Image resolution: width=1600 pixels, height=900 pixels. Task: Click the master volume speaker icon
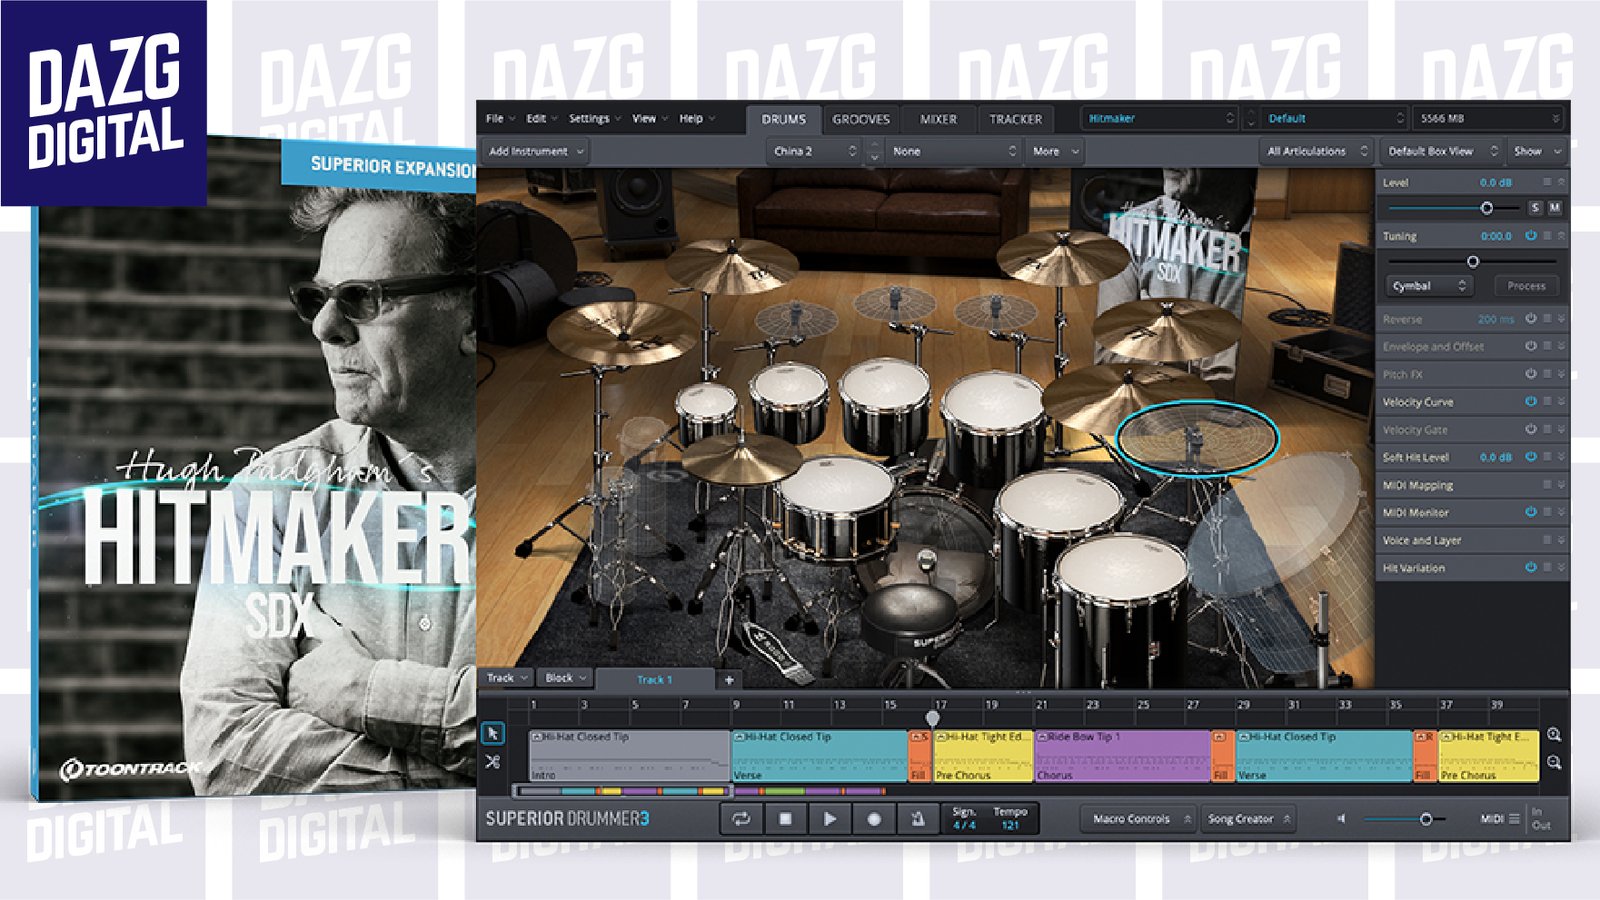pos(1342,819)
